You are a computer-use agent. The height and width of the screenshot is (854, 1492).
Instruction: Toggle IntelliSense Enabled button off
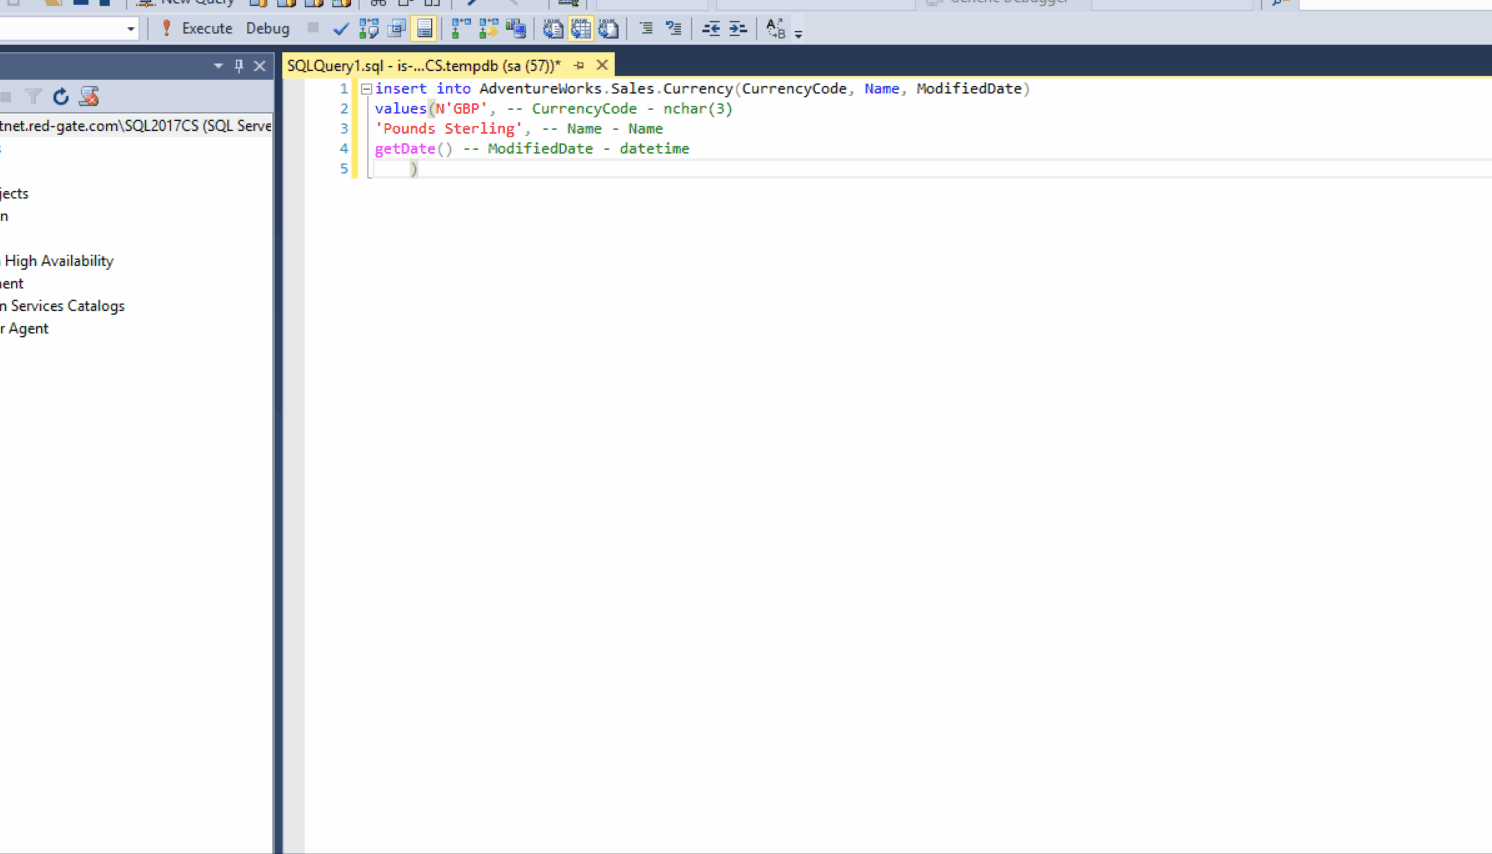click(425, 29)
